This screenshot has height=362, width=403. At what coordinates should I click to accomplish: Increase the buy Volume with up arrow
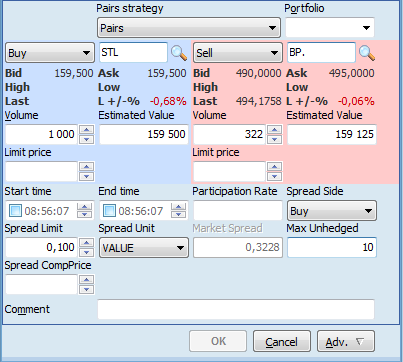point(87,130)
